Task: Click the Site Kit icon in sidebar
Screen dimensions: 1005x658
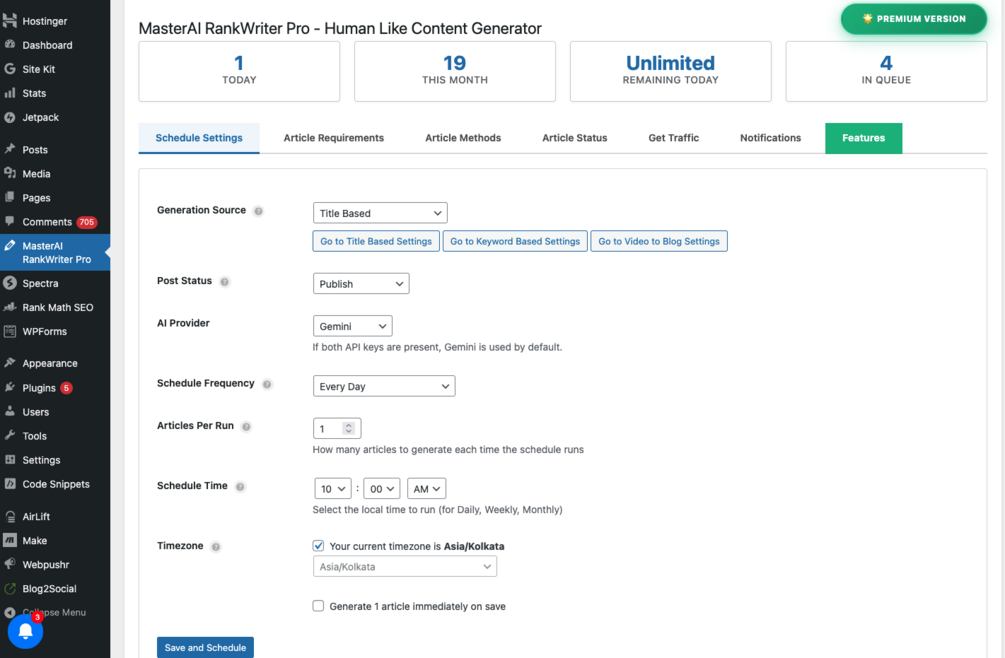Action: tap(10, 69)
